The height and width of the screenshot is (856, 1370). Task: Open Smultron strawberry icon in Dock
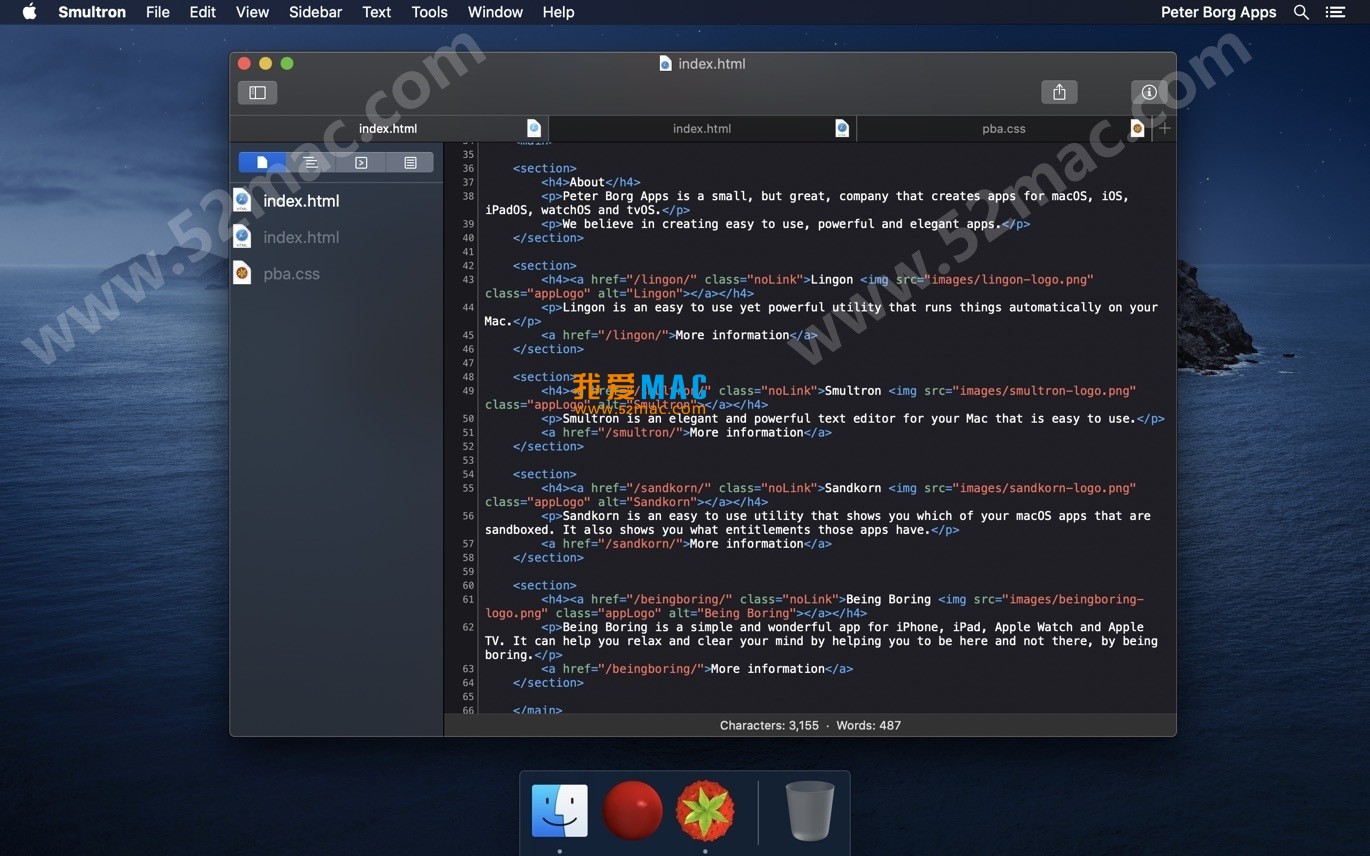pyautogui.click(x=705, y=810)
